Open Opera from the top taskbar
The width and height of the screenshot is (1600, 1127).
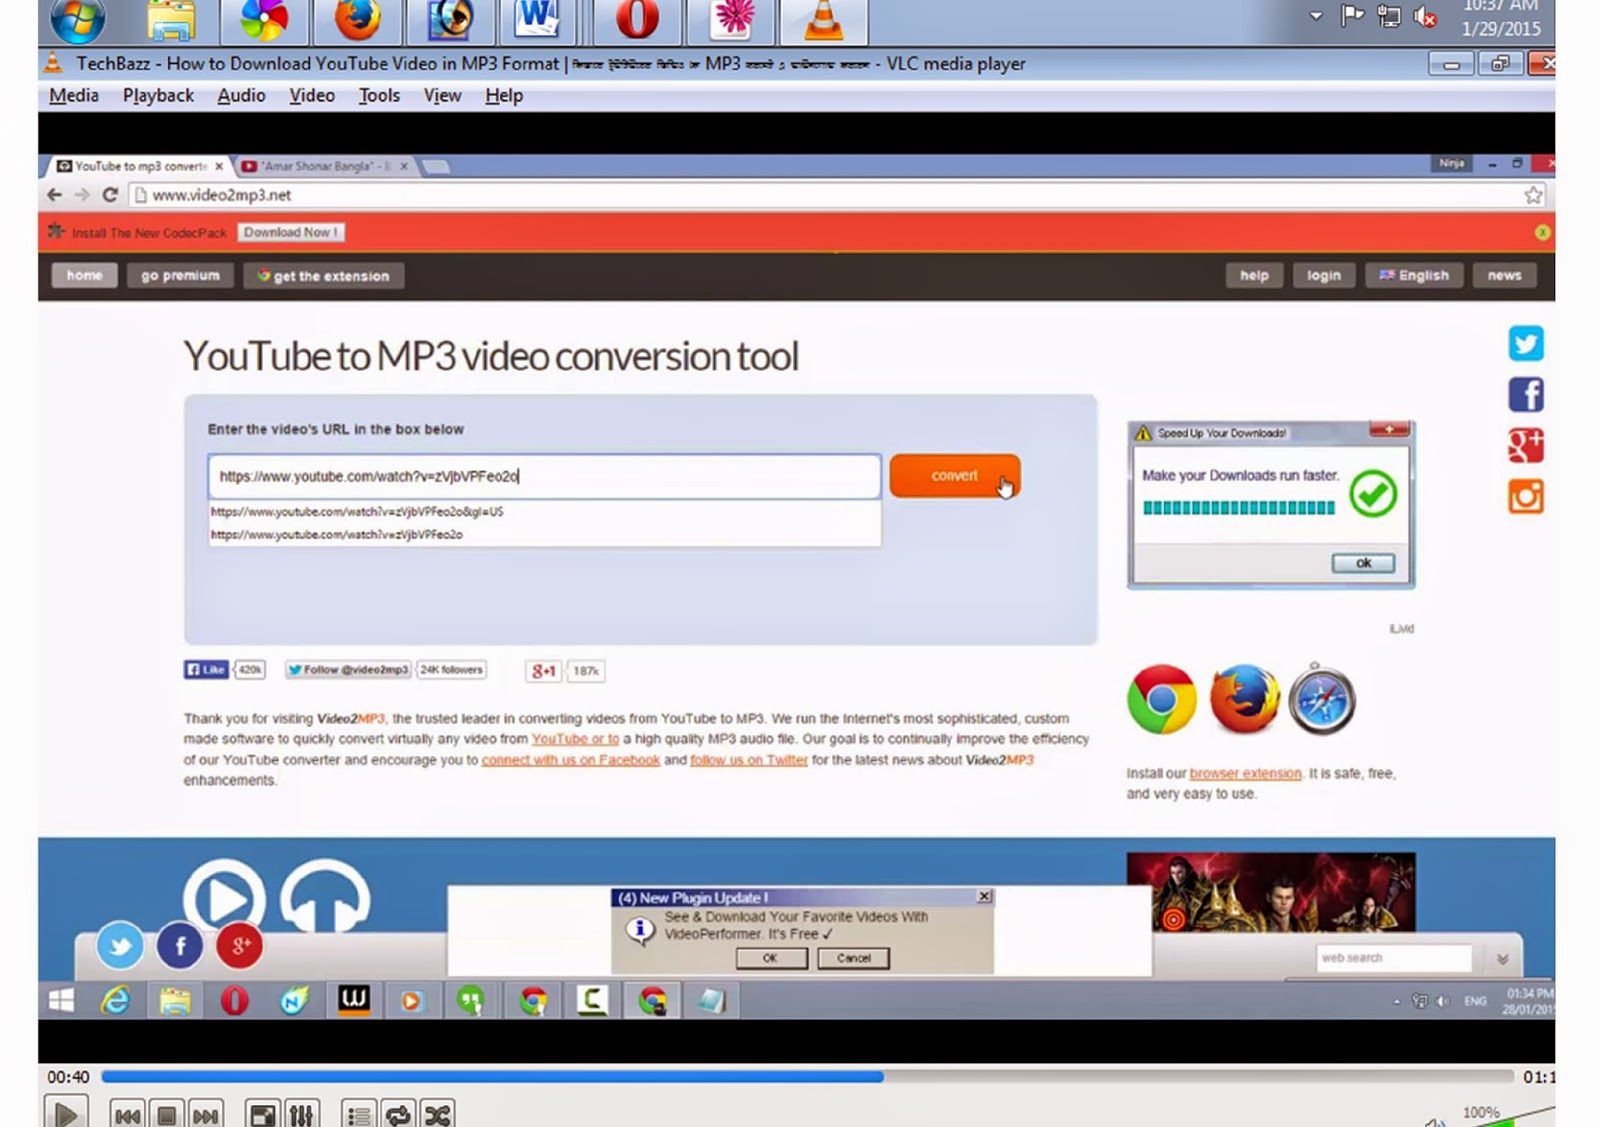(x=637, y=20)
